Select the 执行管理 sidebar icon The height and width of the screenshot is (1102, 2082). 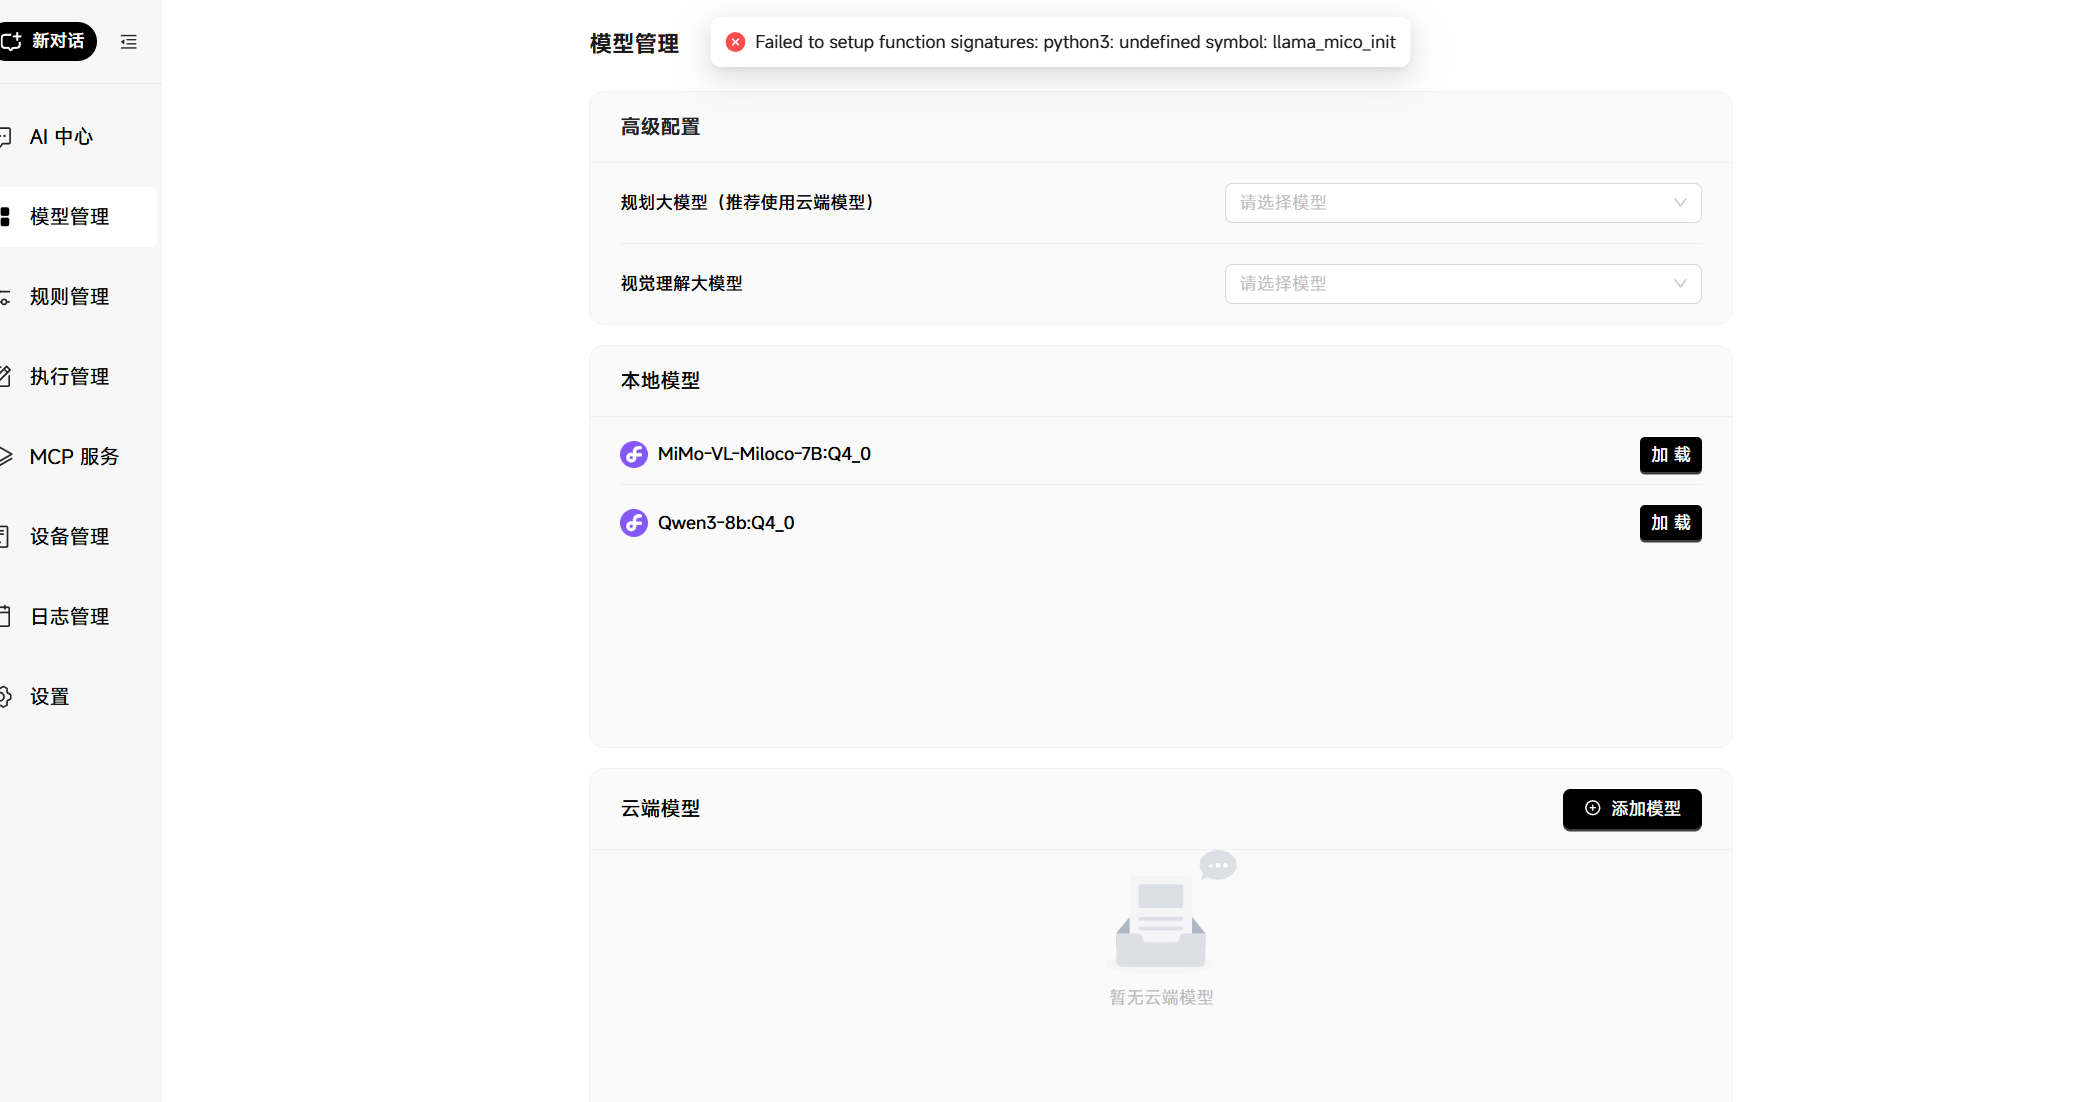(8, 376)
